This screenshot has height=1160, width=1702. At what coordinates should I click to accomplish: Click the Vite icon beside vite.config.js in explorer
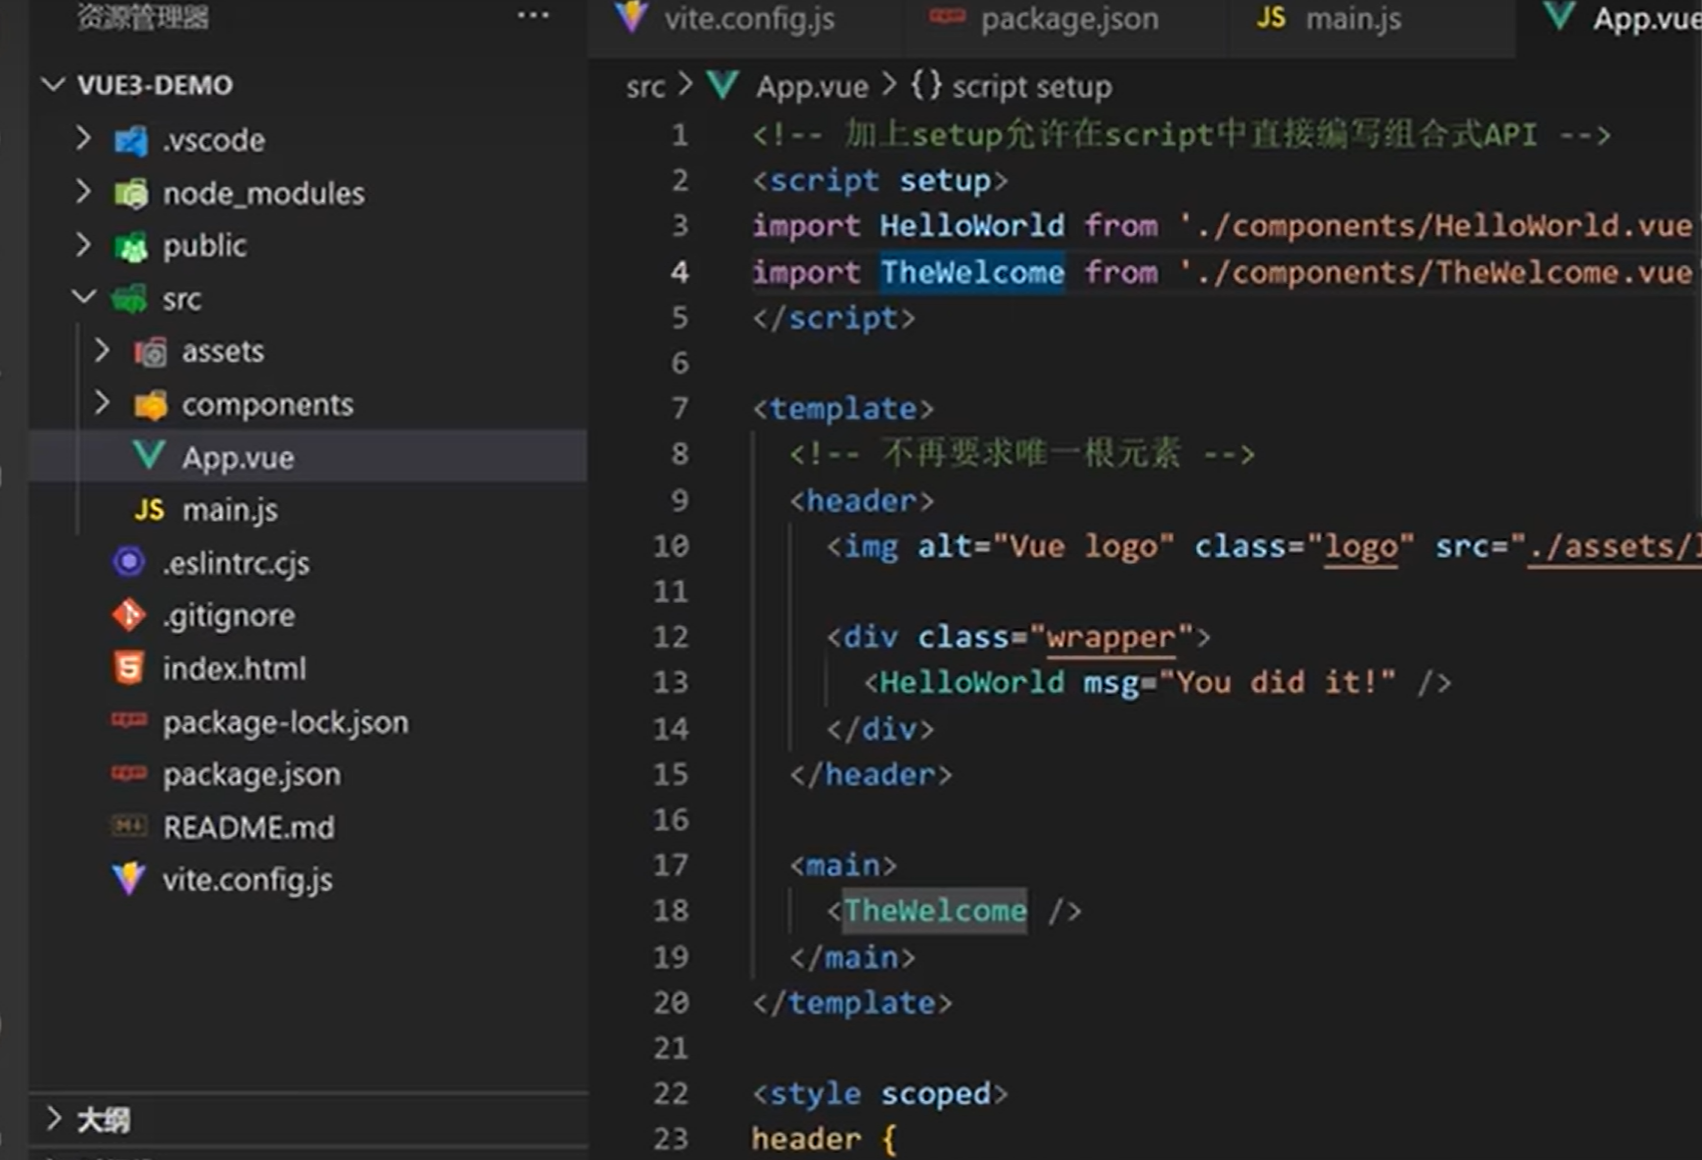pyautogui.click(x=129, y=879)
